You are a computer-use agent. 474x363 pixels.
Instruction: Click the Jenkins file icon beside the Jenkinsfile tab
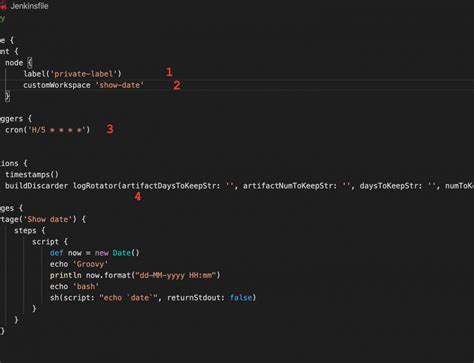(3, 6)
